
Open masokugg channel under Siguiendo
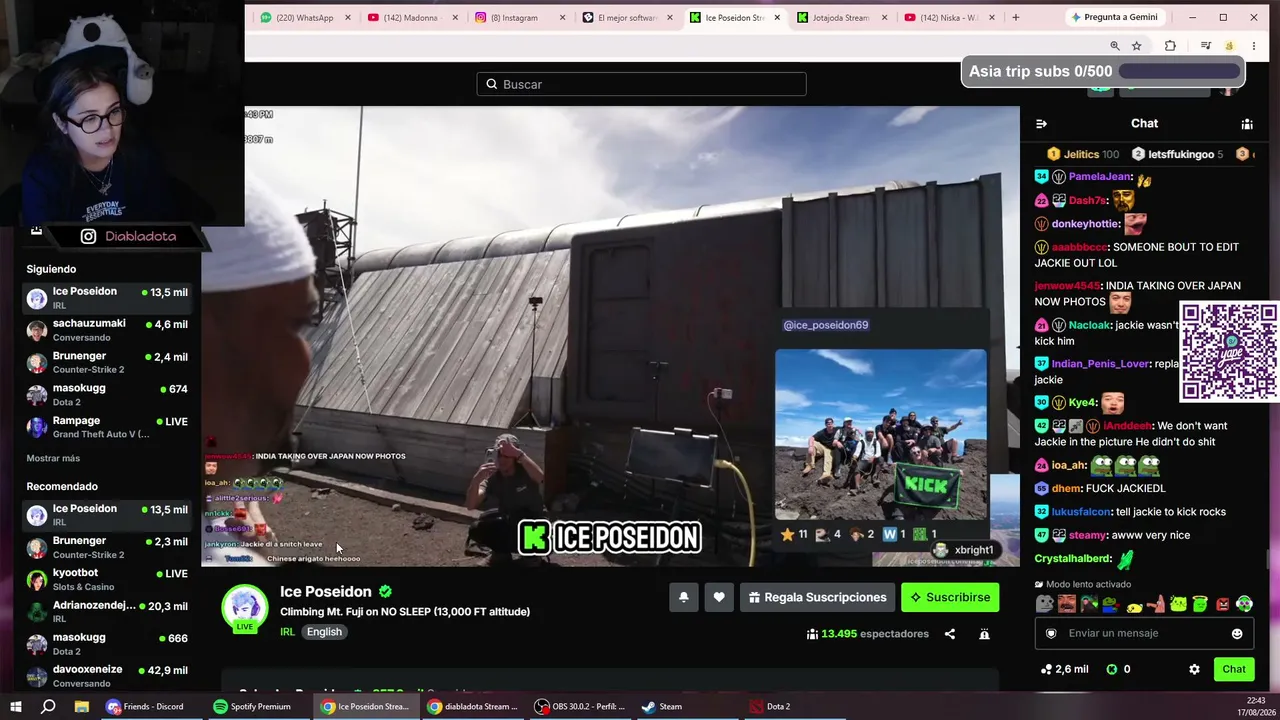coord(106,394)
